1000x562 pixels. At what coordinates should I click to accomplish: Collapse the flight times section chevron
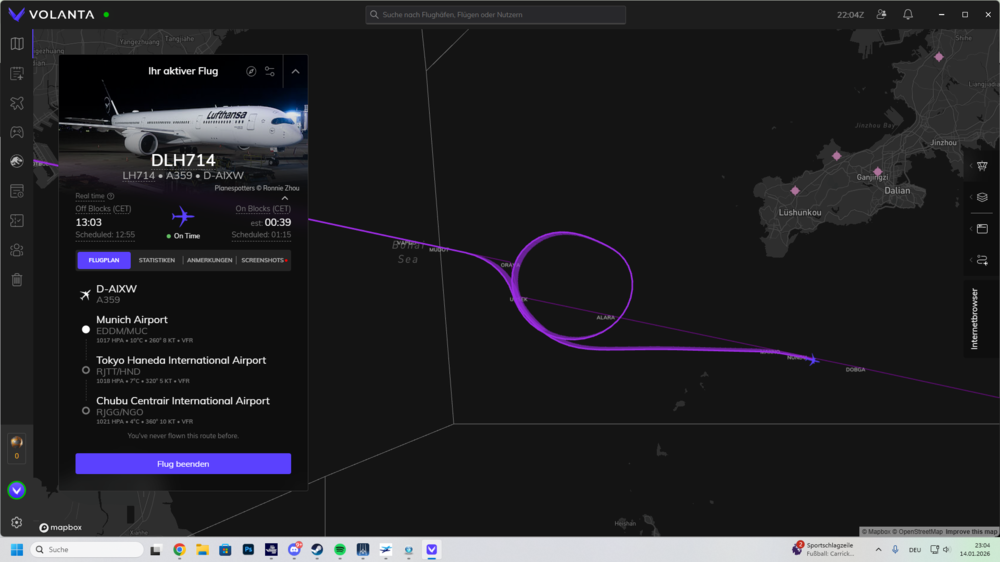click(285, 198)
